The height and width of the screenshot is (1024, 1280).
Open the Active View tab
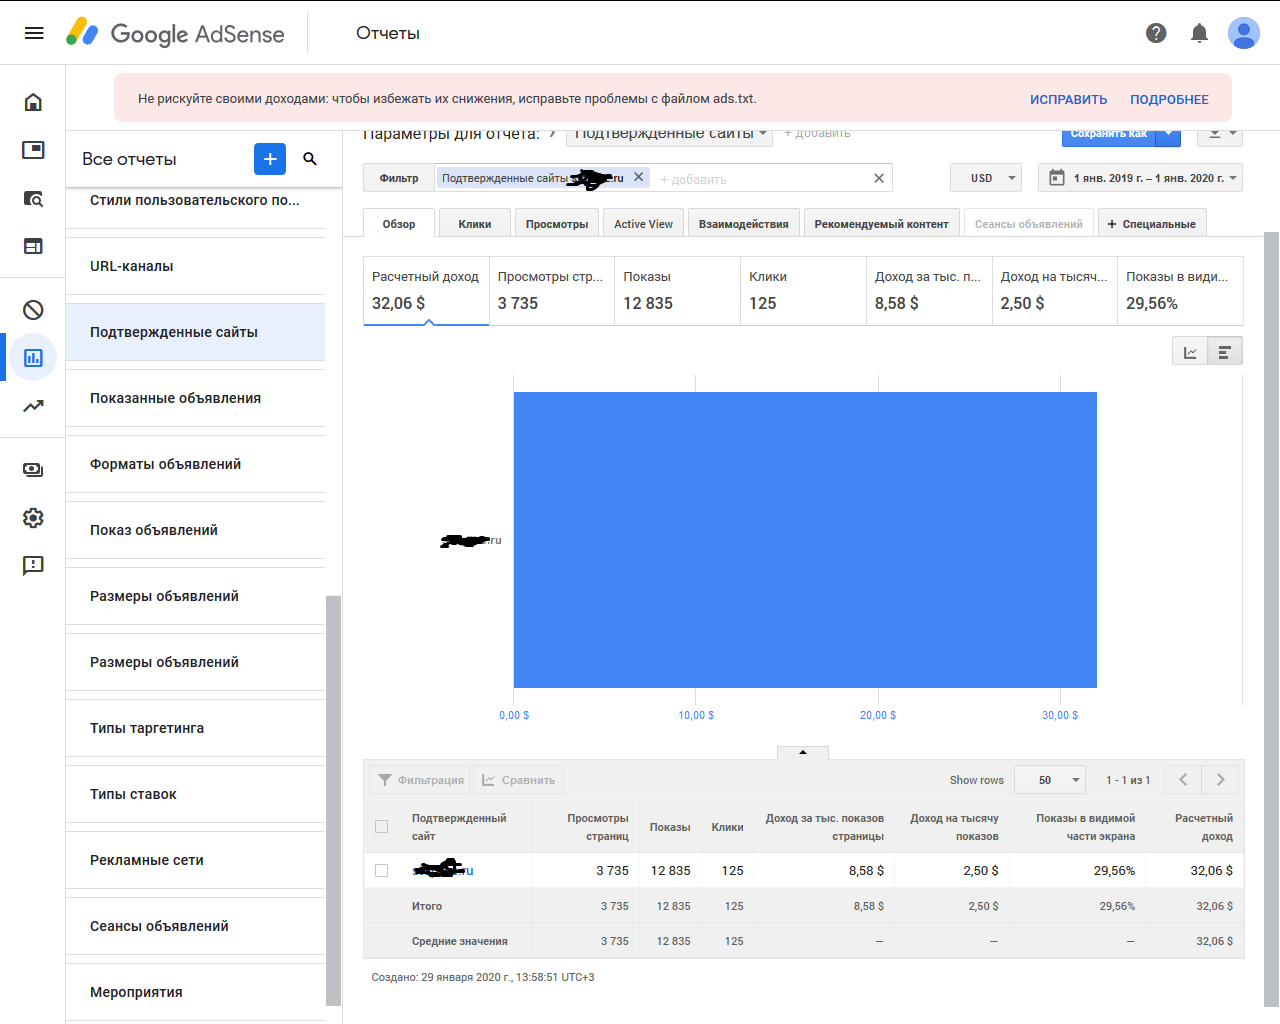click(x=643, y=224)
